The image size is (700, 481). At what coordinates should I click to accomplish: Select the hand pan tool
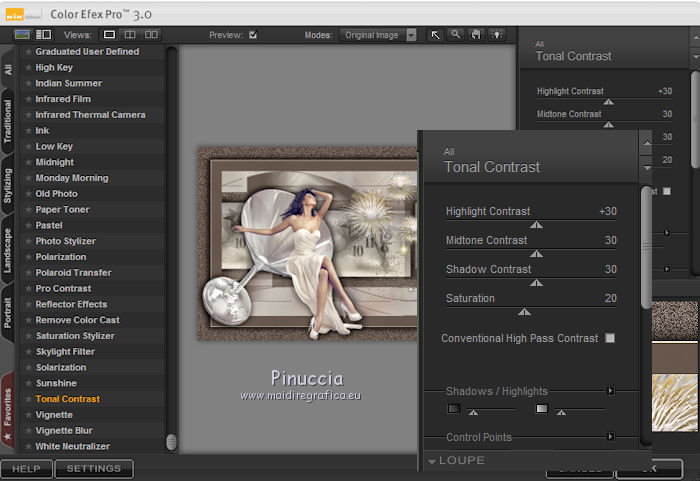(x=475, y=35)
